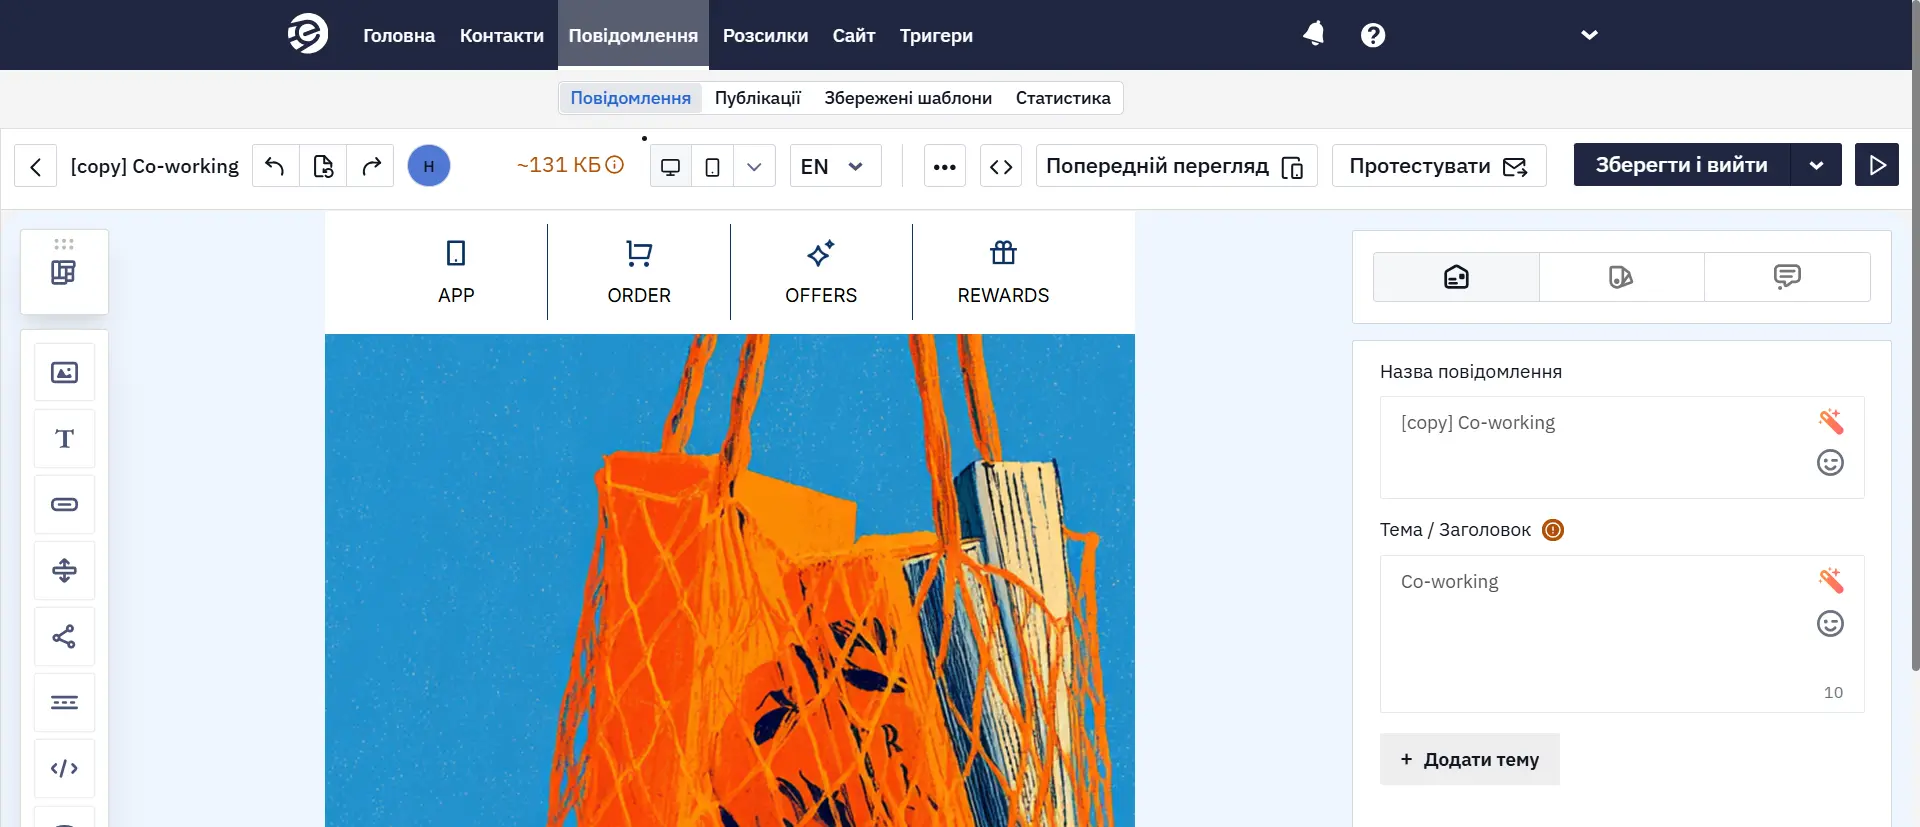The height and width of the screenshot is (827, 1920).
Task: Redo the last editor action
Action: pos(371,166)
